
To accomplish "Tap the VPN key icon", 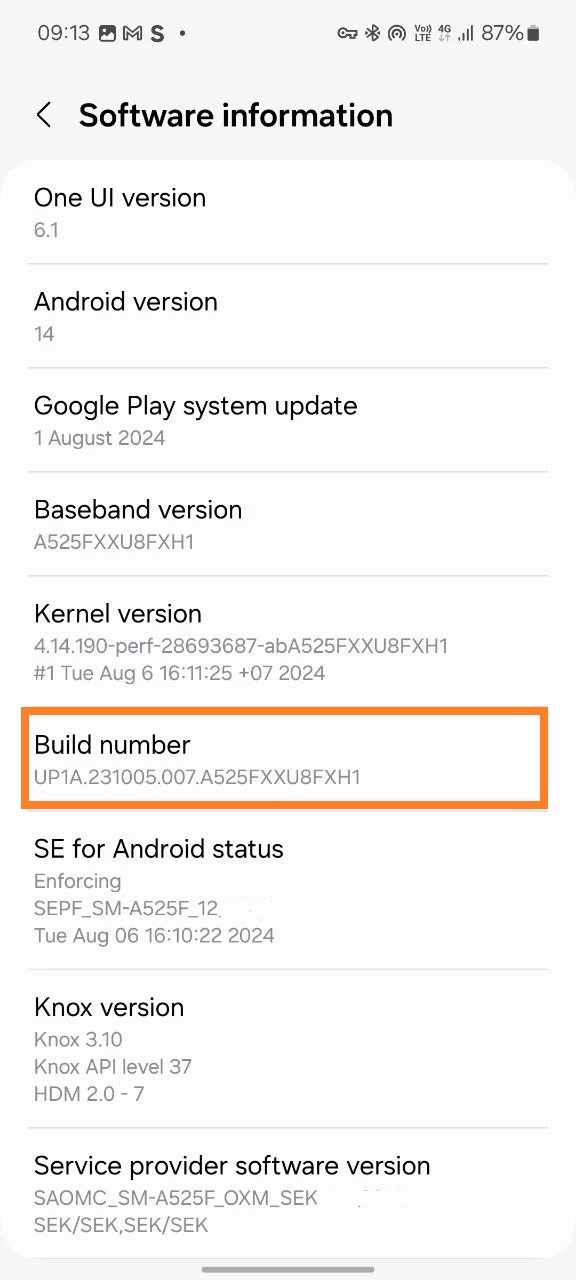I will pyautogui.click(x=347, y=33).
